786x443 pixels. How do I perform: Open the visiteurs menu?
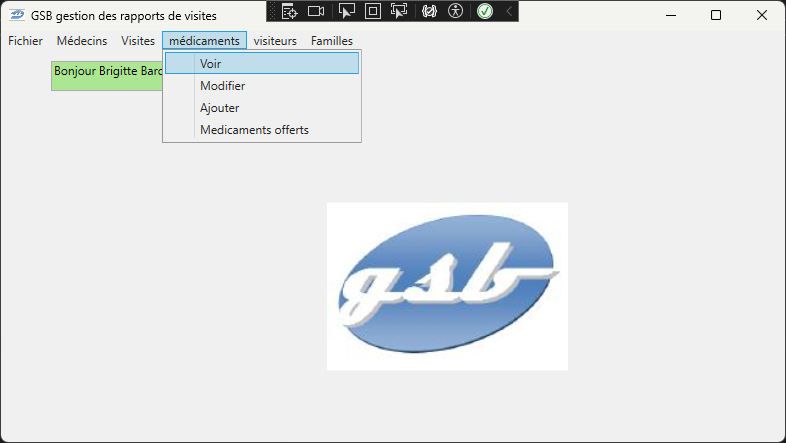pos(275,41)
